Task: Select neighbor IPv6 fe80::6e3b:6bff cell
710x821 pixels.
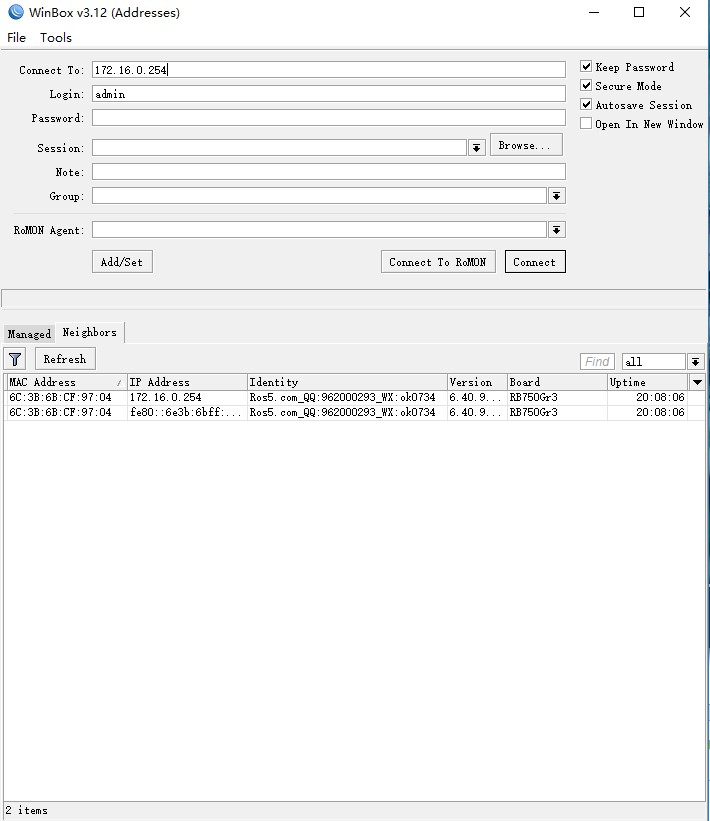Action: (x=185, y=412)
